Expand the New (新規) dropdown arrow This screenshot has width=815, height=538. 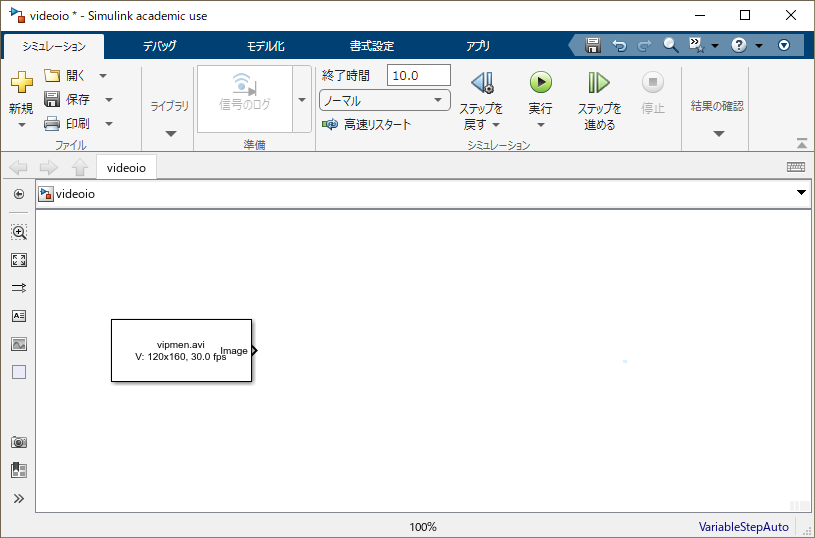point(21,125)
